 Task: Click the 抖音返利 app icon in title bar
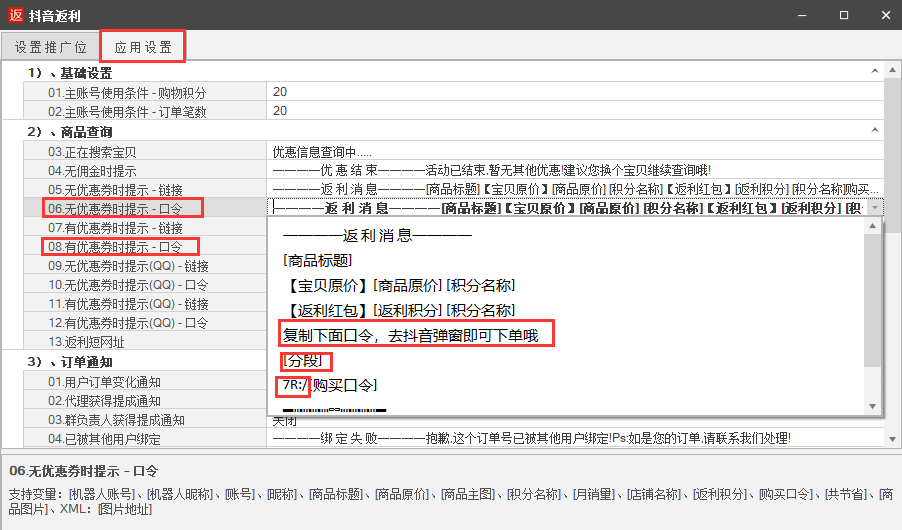point(16,15)
